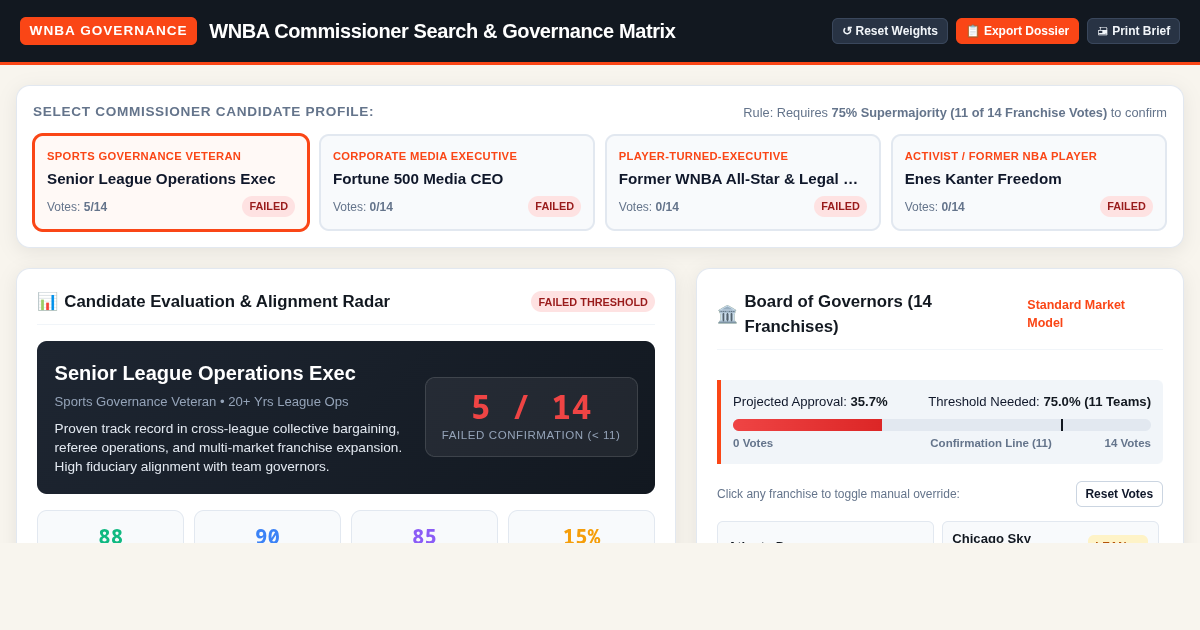Click the WNBA Governance logo badge
Viewport: 1200px width, 630px height.
108,31
